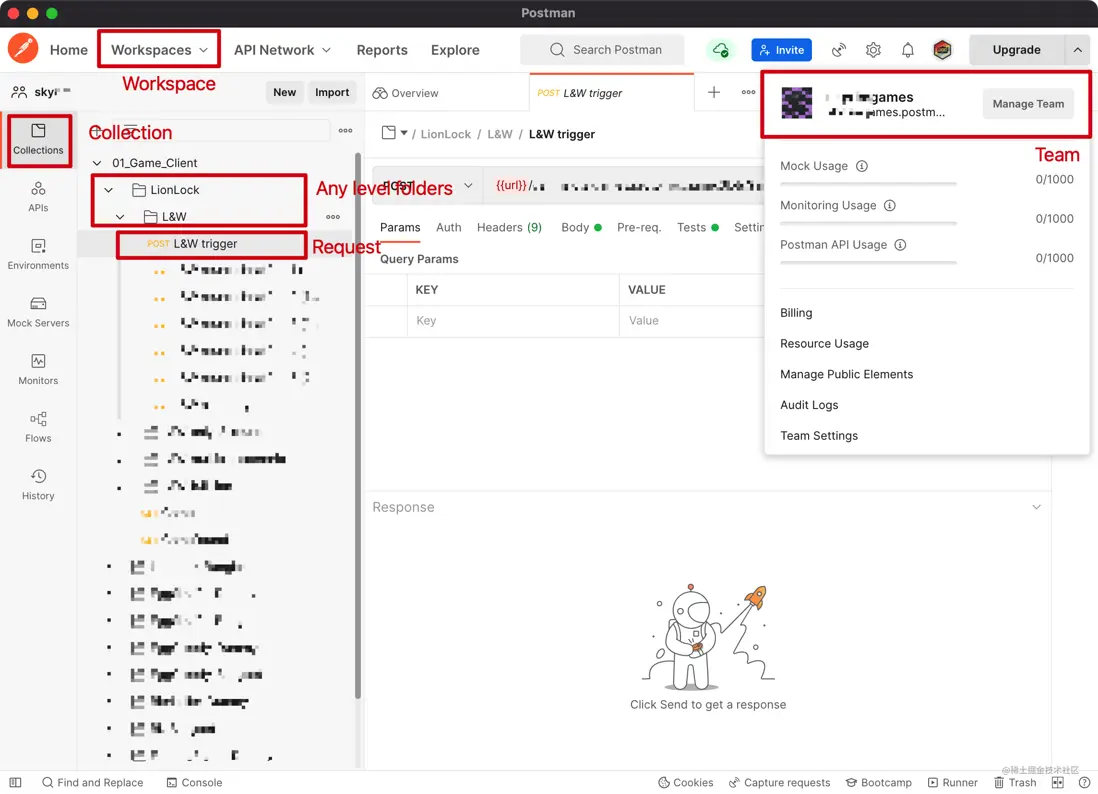Open the Collections sidebar panel
The image size is (1098, 794).
(x=38, y=140)
